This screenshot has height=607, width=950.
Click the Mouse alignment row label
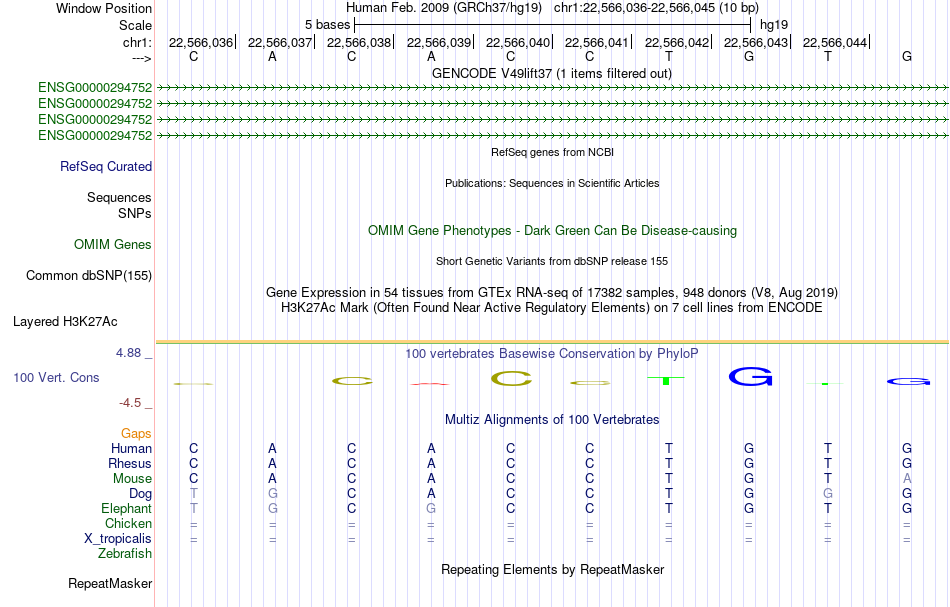[x=132, y=479]
